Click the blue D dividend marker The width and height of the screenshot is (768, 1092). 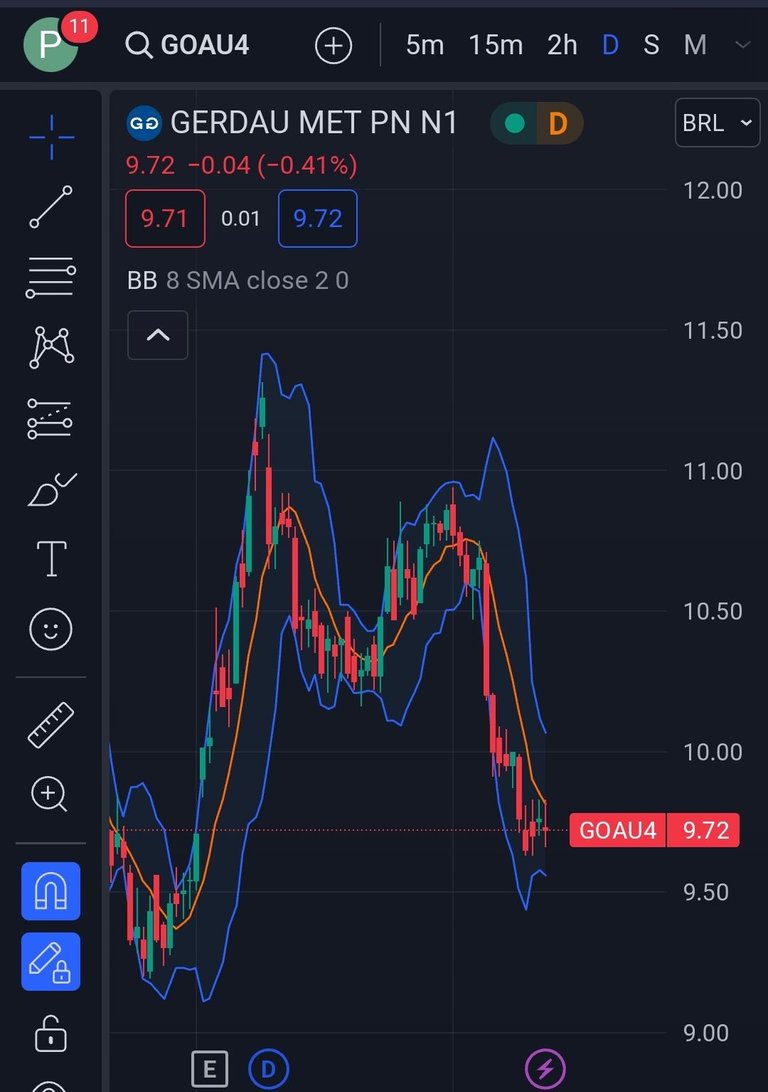268,1069
